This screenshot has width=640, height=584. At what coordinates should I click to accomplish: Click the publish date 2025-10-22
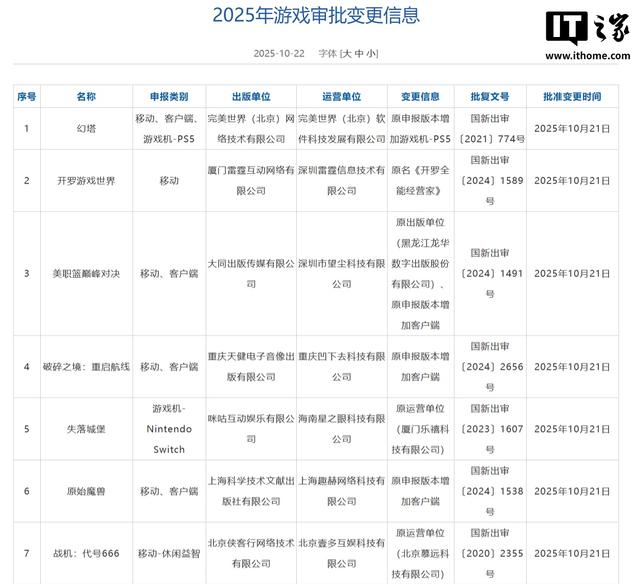click(x=279, y=53)
